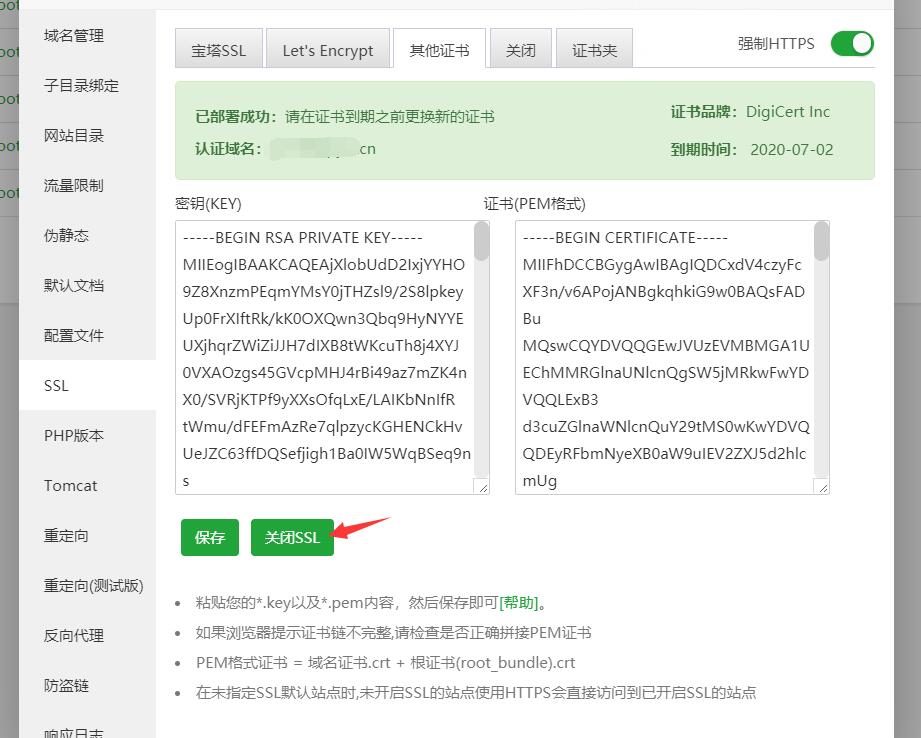Switch to the Let's Encrypt tab
Screen dimensions: 921x738
[328, 47]
